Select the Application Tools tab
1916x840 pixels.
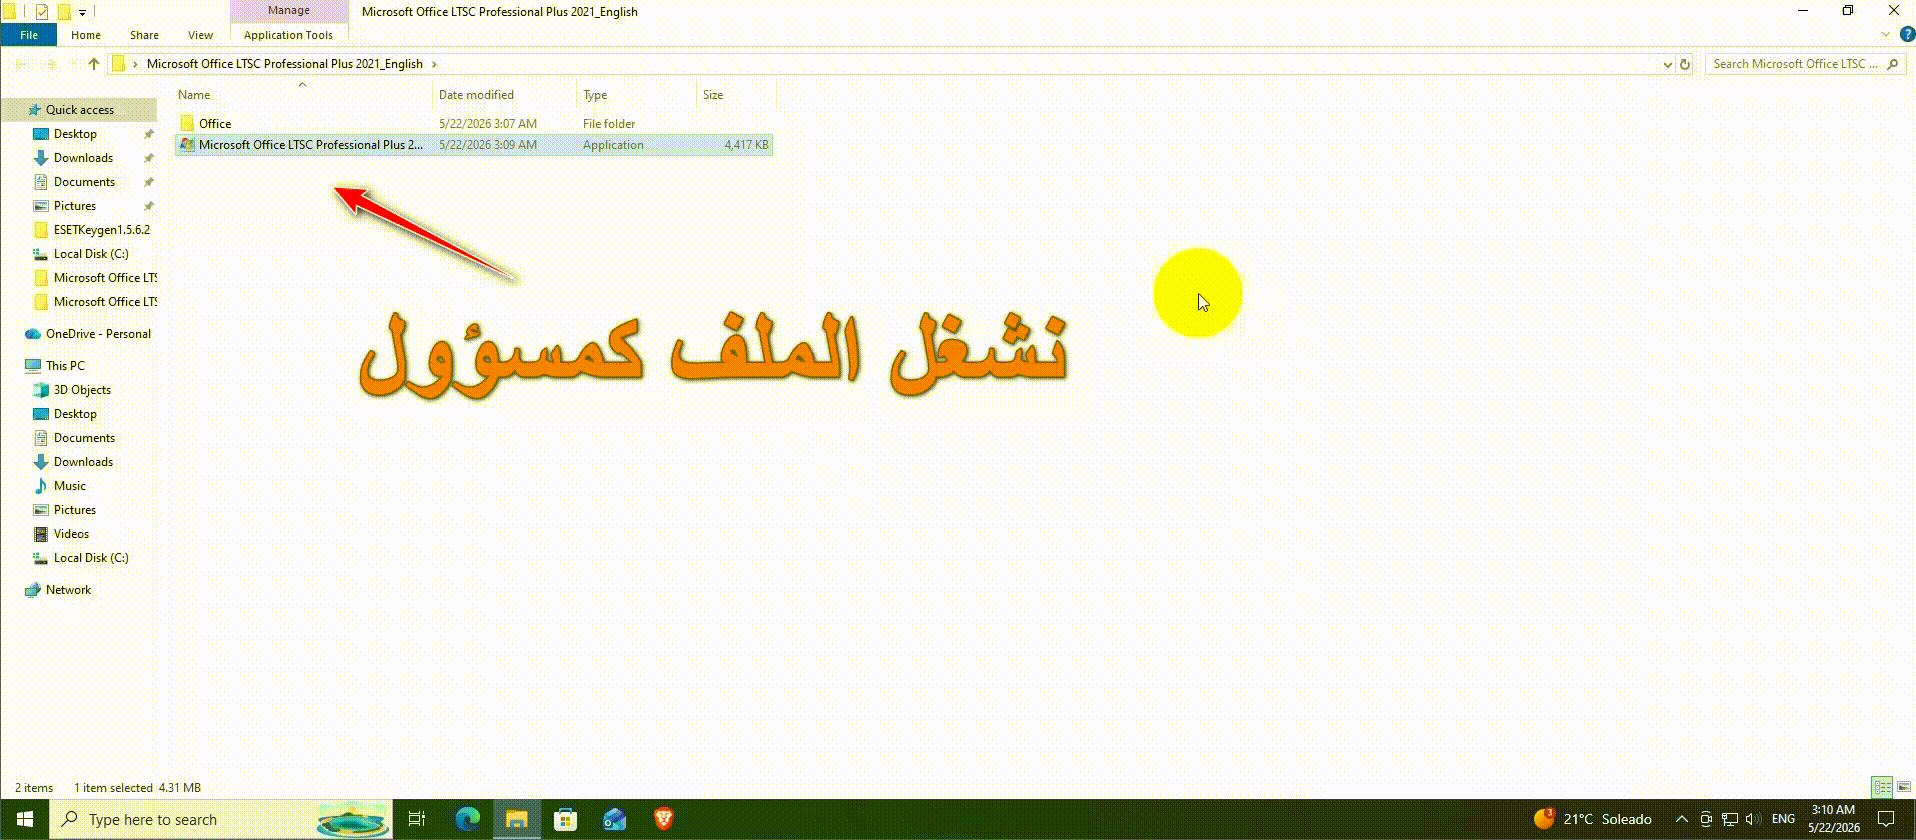pyautogui.click(x=288, y=35)
